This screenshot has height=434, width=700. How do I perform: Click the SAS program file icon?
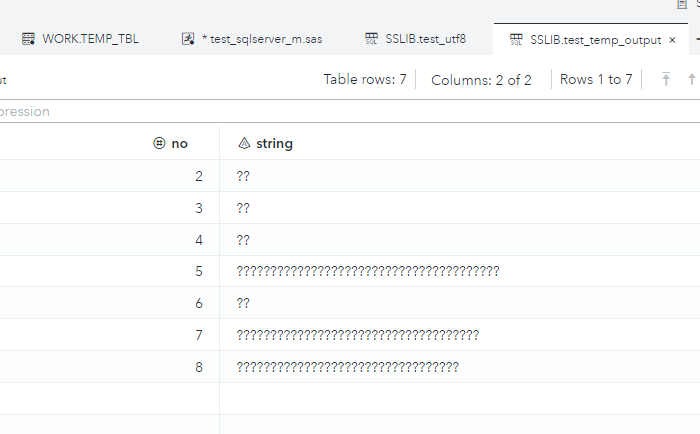187,40
